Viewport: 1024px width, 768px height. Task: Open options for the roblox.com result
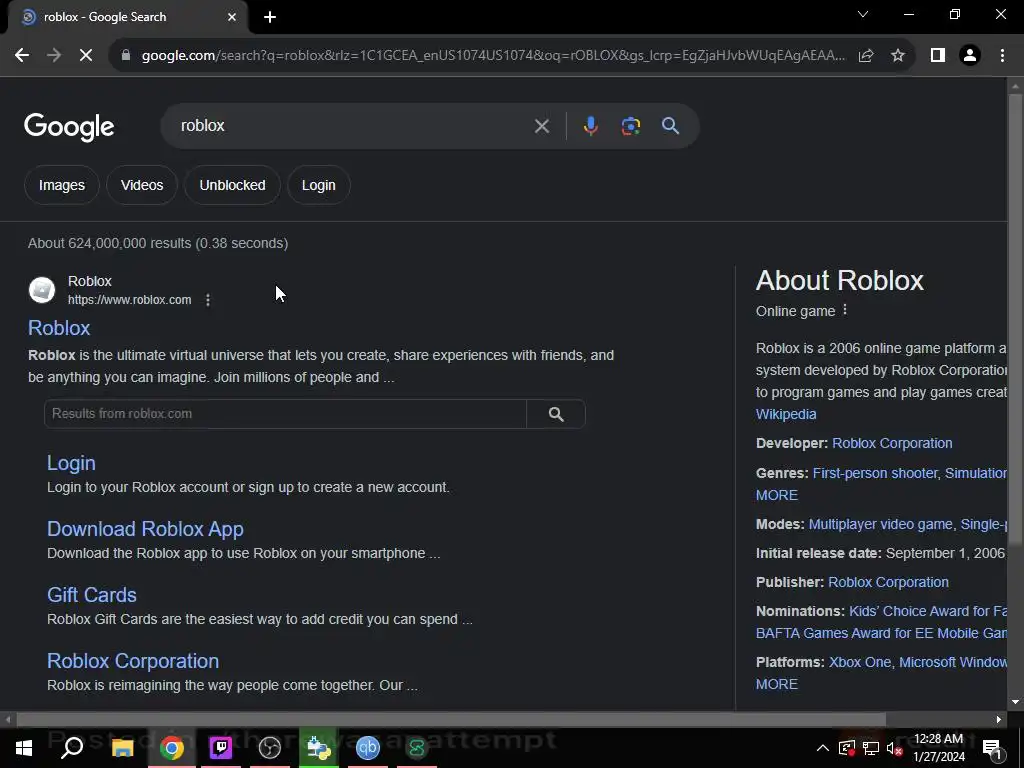[208, 300]
